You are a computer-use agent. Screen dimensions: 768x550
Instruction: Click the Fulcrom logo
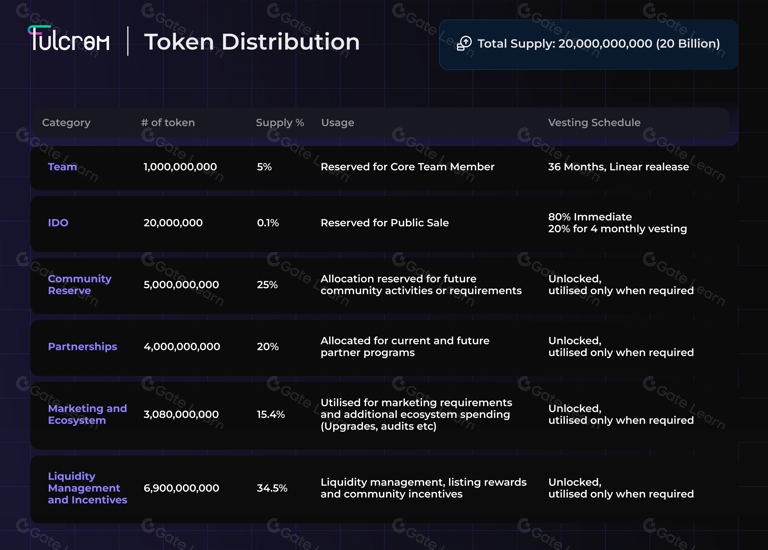point(69,39)
